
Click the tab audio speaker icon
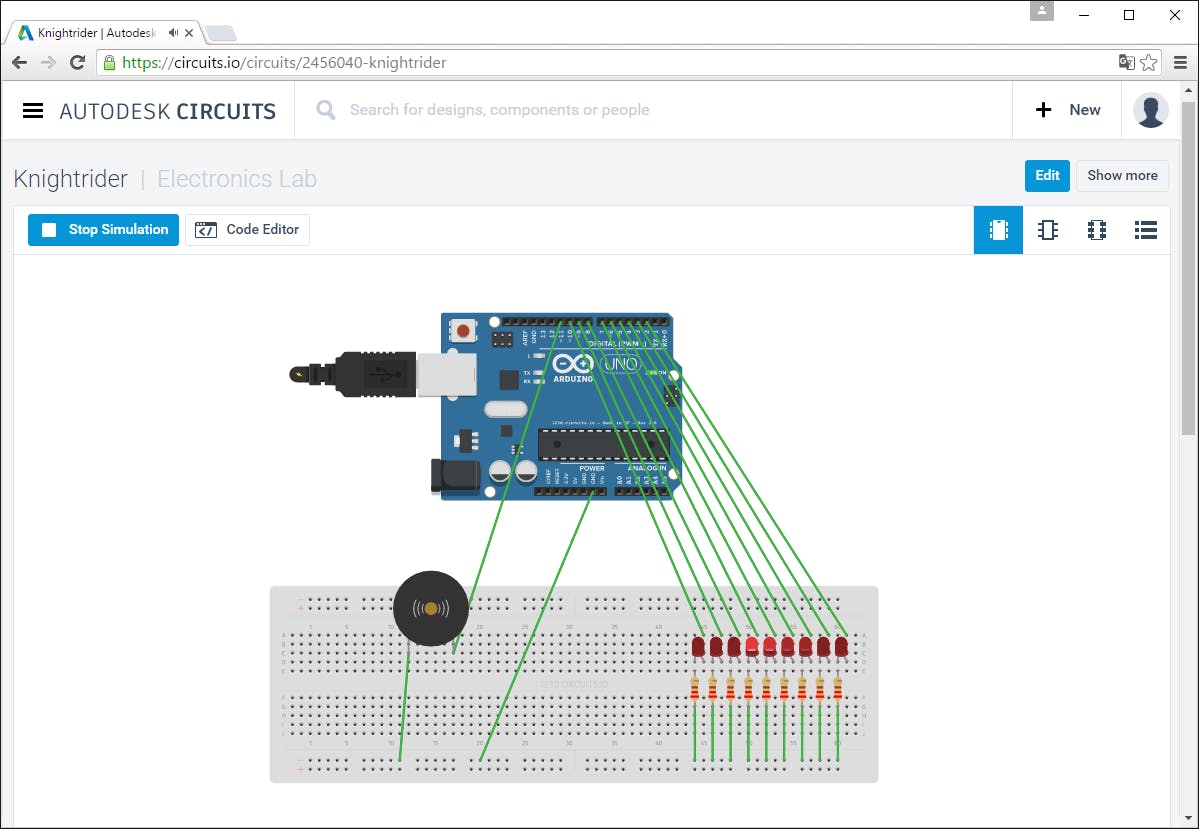tap(174, 33)
